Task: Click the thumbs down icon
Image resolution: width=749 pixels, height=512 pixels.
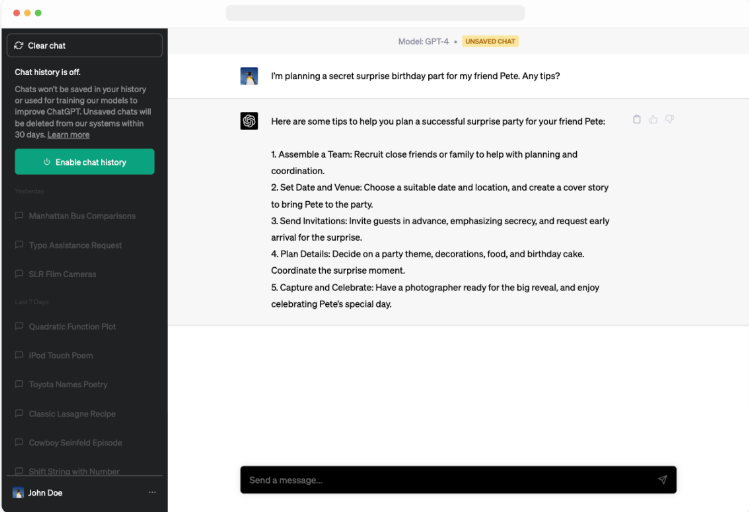Action: click(669, 120)
